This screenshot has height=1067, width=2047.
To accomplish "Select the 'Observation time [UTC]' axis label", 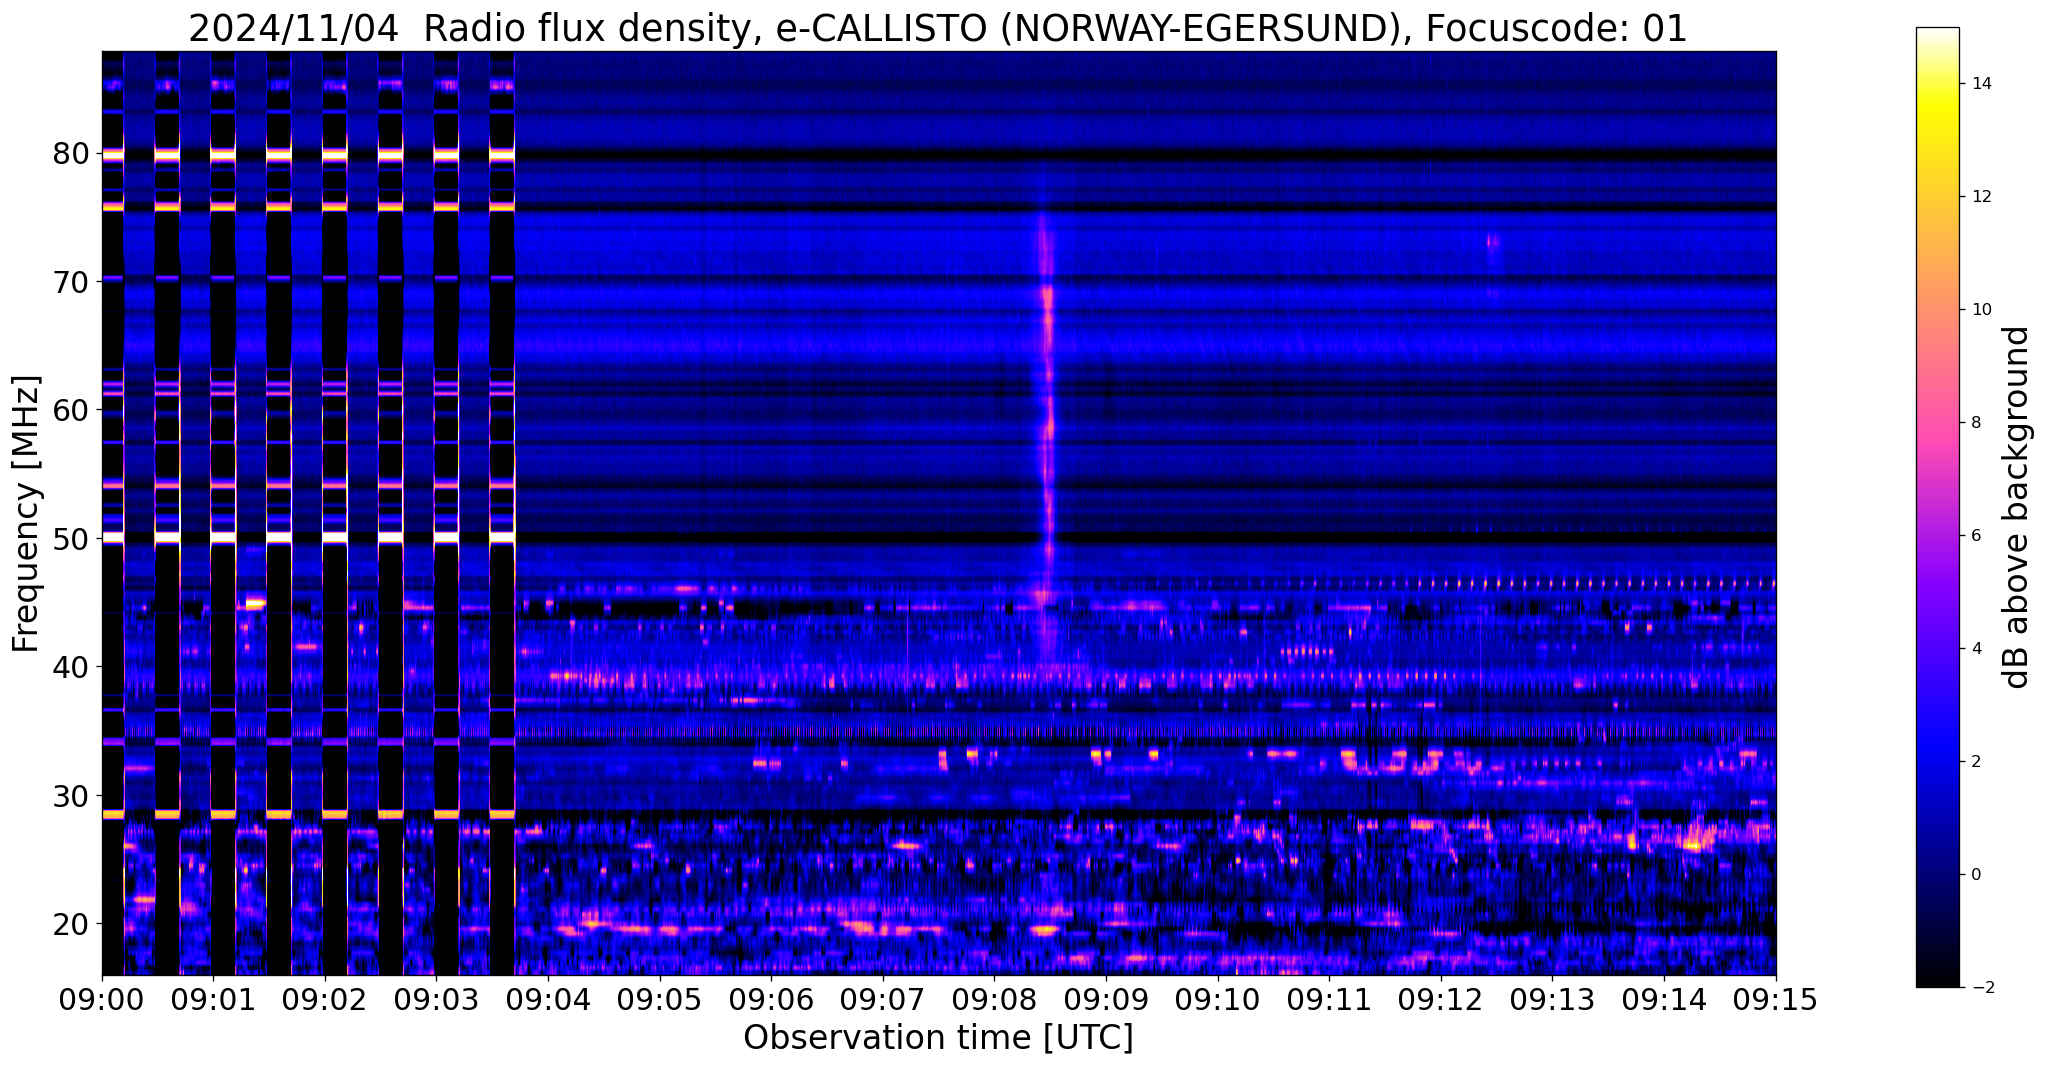I will coord(938,1039).
